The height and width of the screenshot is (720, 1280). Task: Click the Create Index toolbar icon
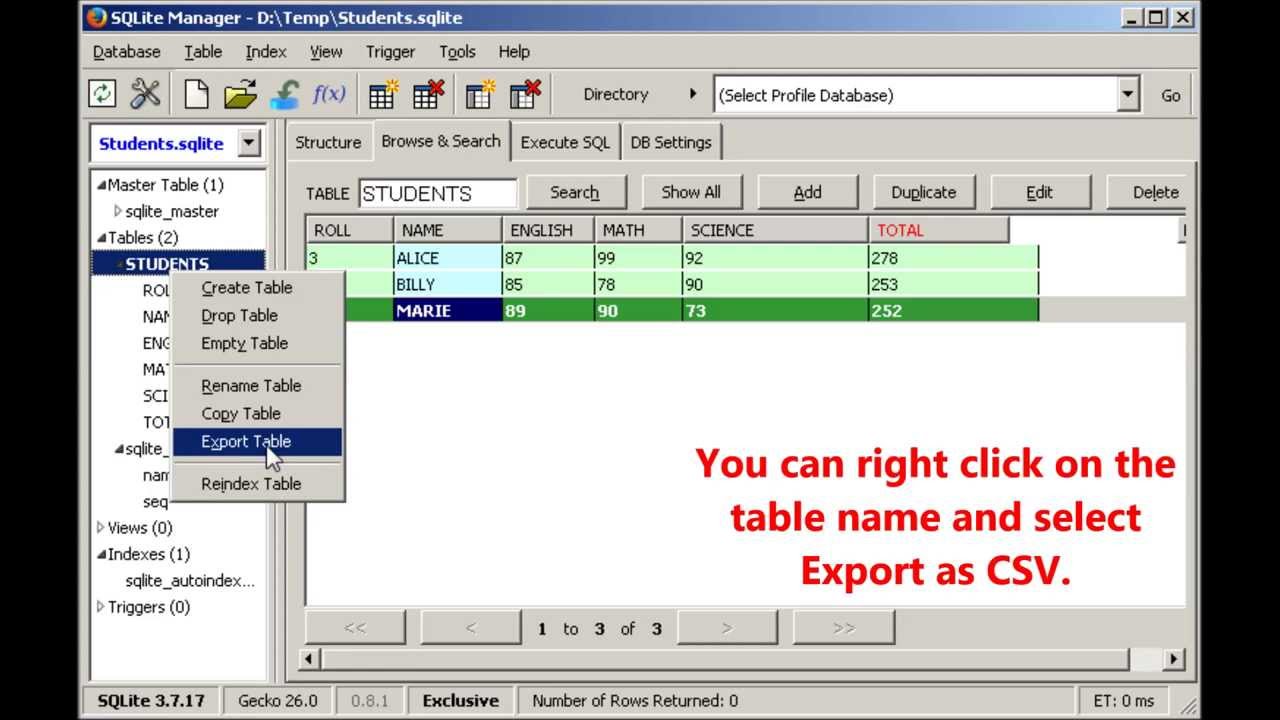[x=481, y=95]
